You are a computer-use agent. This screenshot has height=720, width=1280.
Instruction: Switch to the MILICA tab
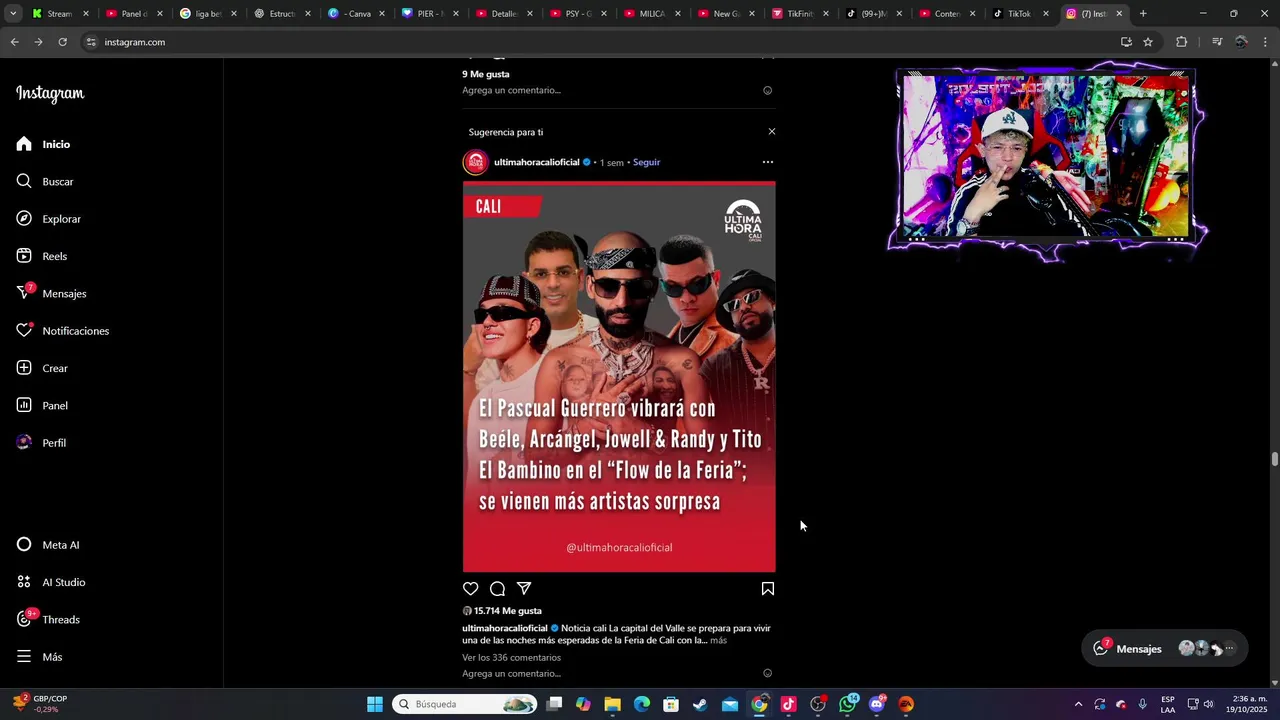click(x=651, y=14)
